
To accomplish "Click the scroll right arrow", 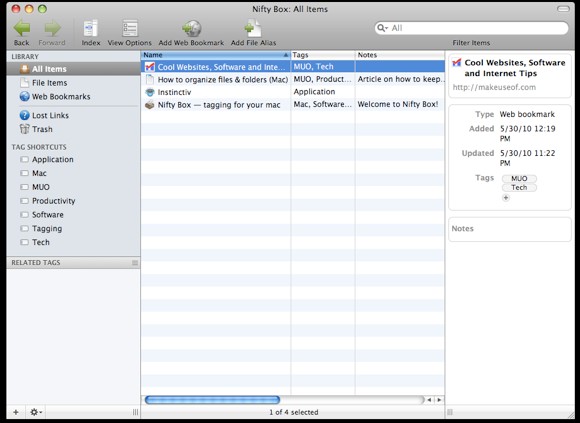I will pyautogui.click(x=439, y=400).
